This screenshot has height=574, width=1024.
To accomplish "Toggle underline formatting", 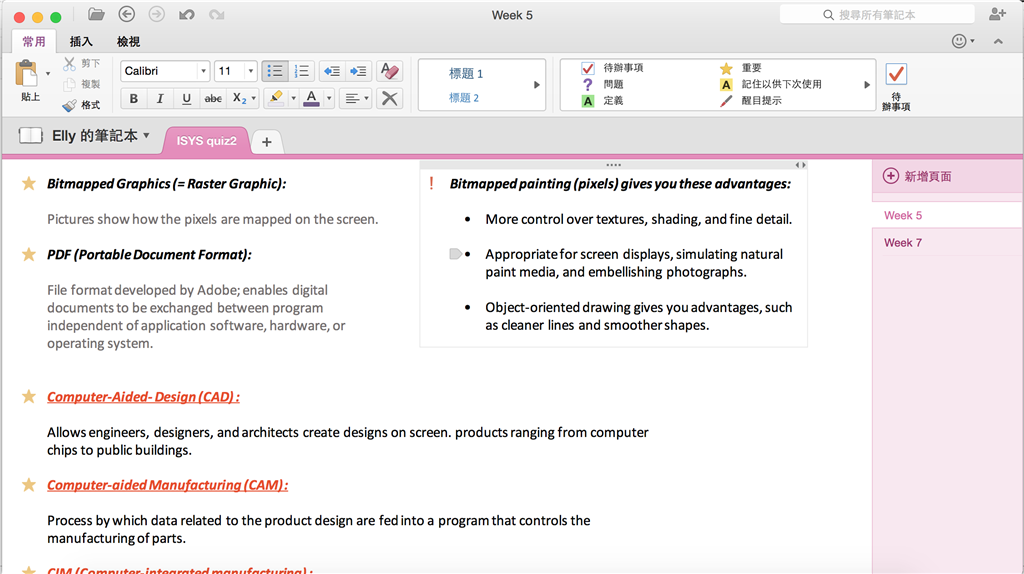I will [186, 99].
